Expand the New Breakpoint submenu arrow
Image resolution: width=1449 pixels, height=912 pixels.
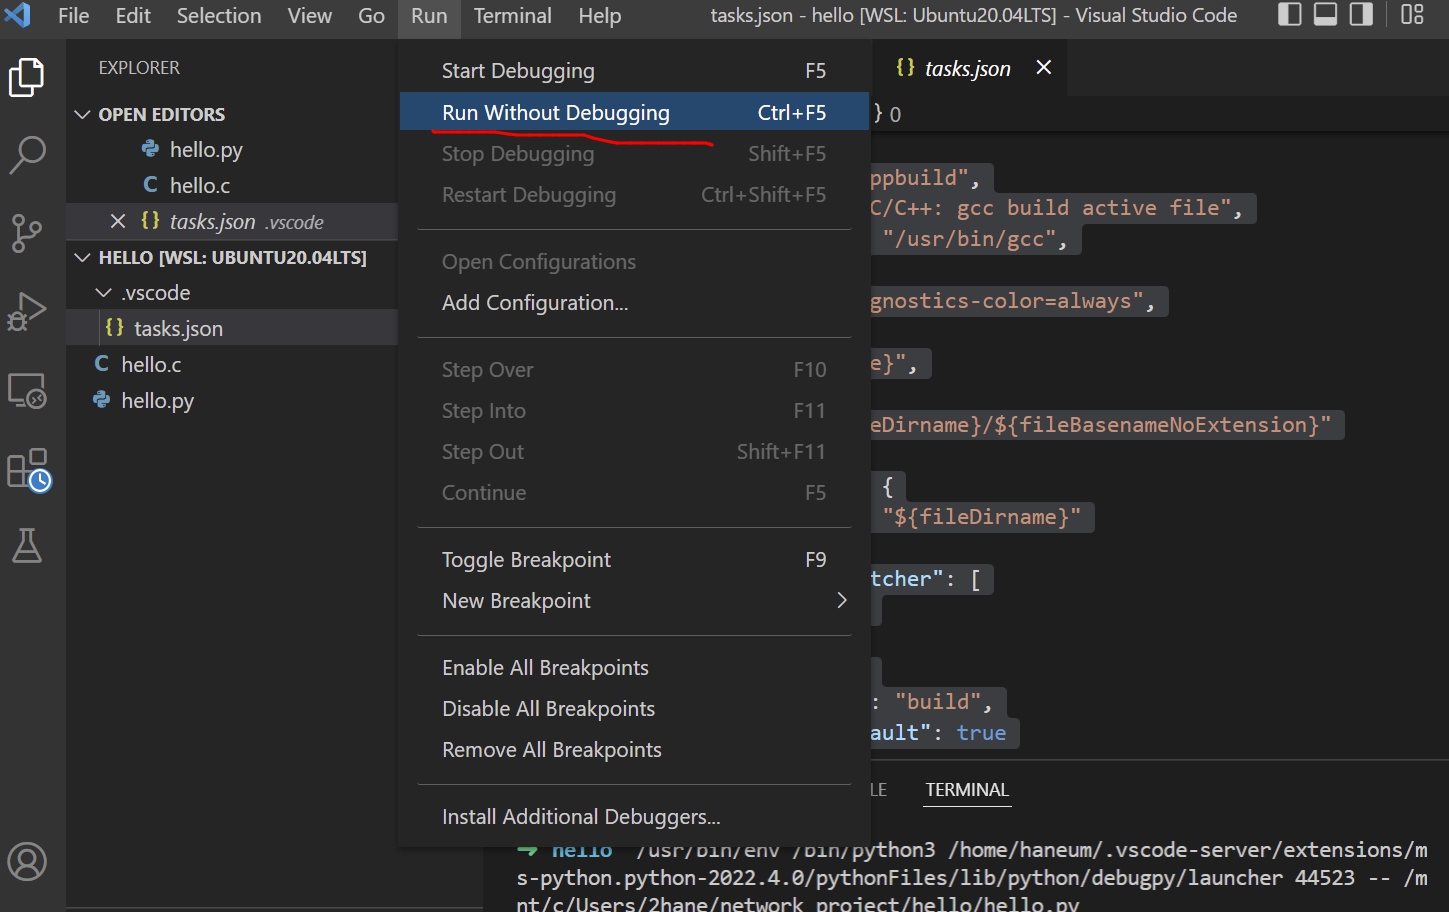tap(842, 600)
